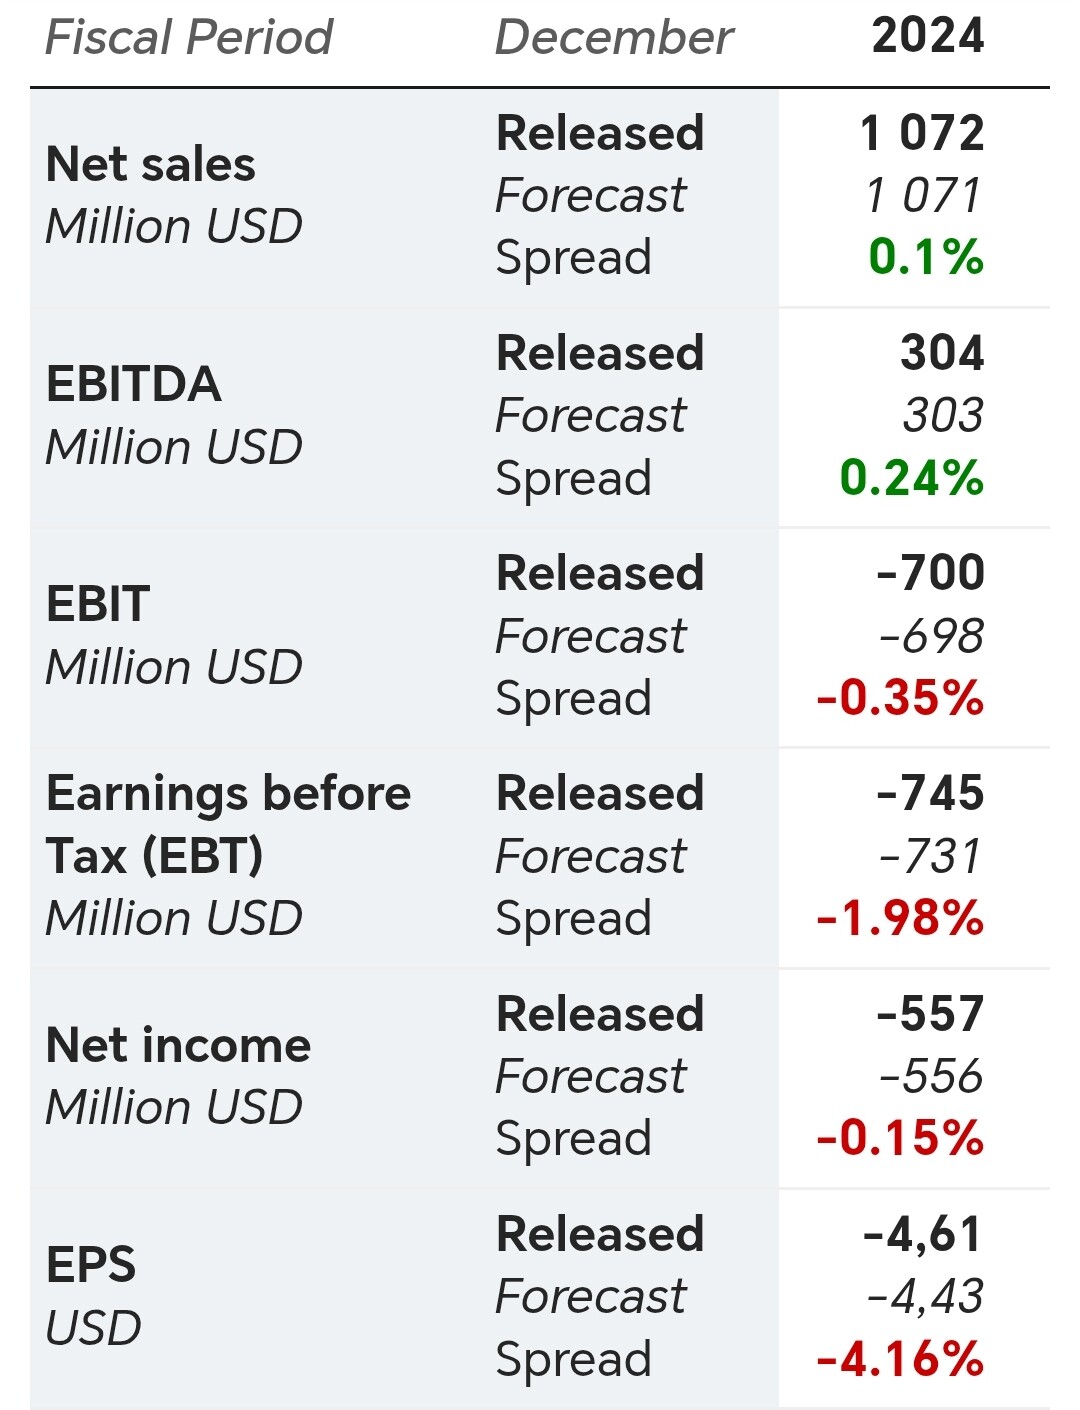Select the -0.15% Net income spread

tap(900, 1138)
